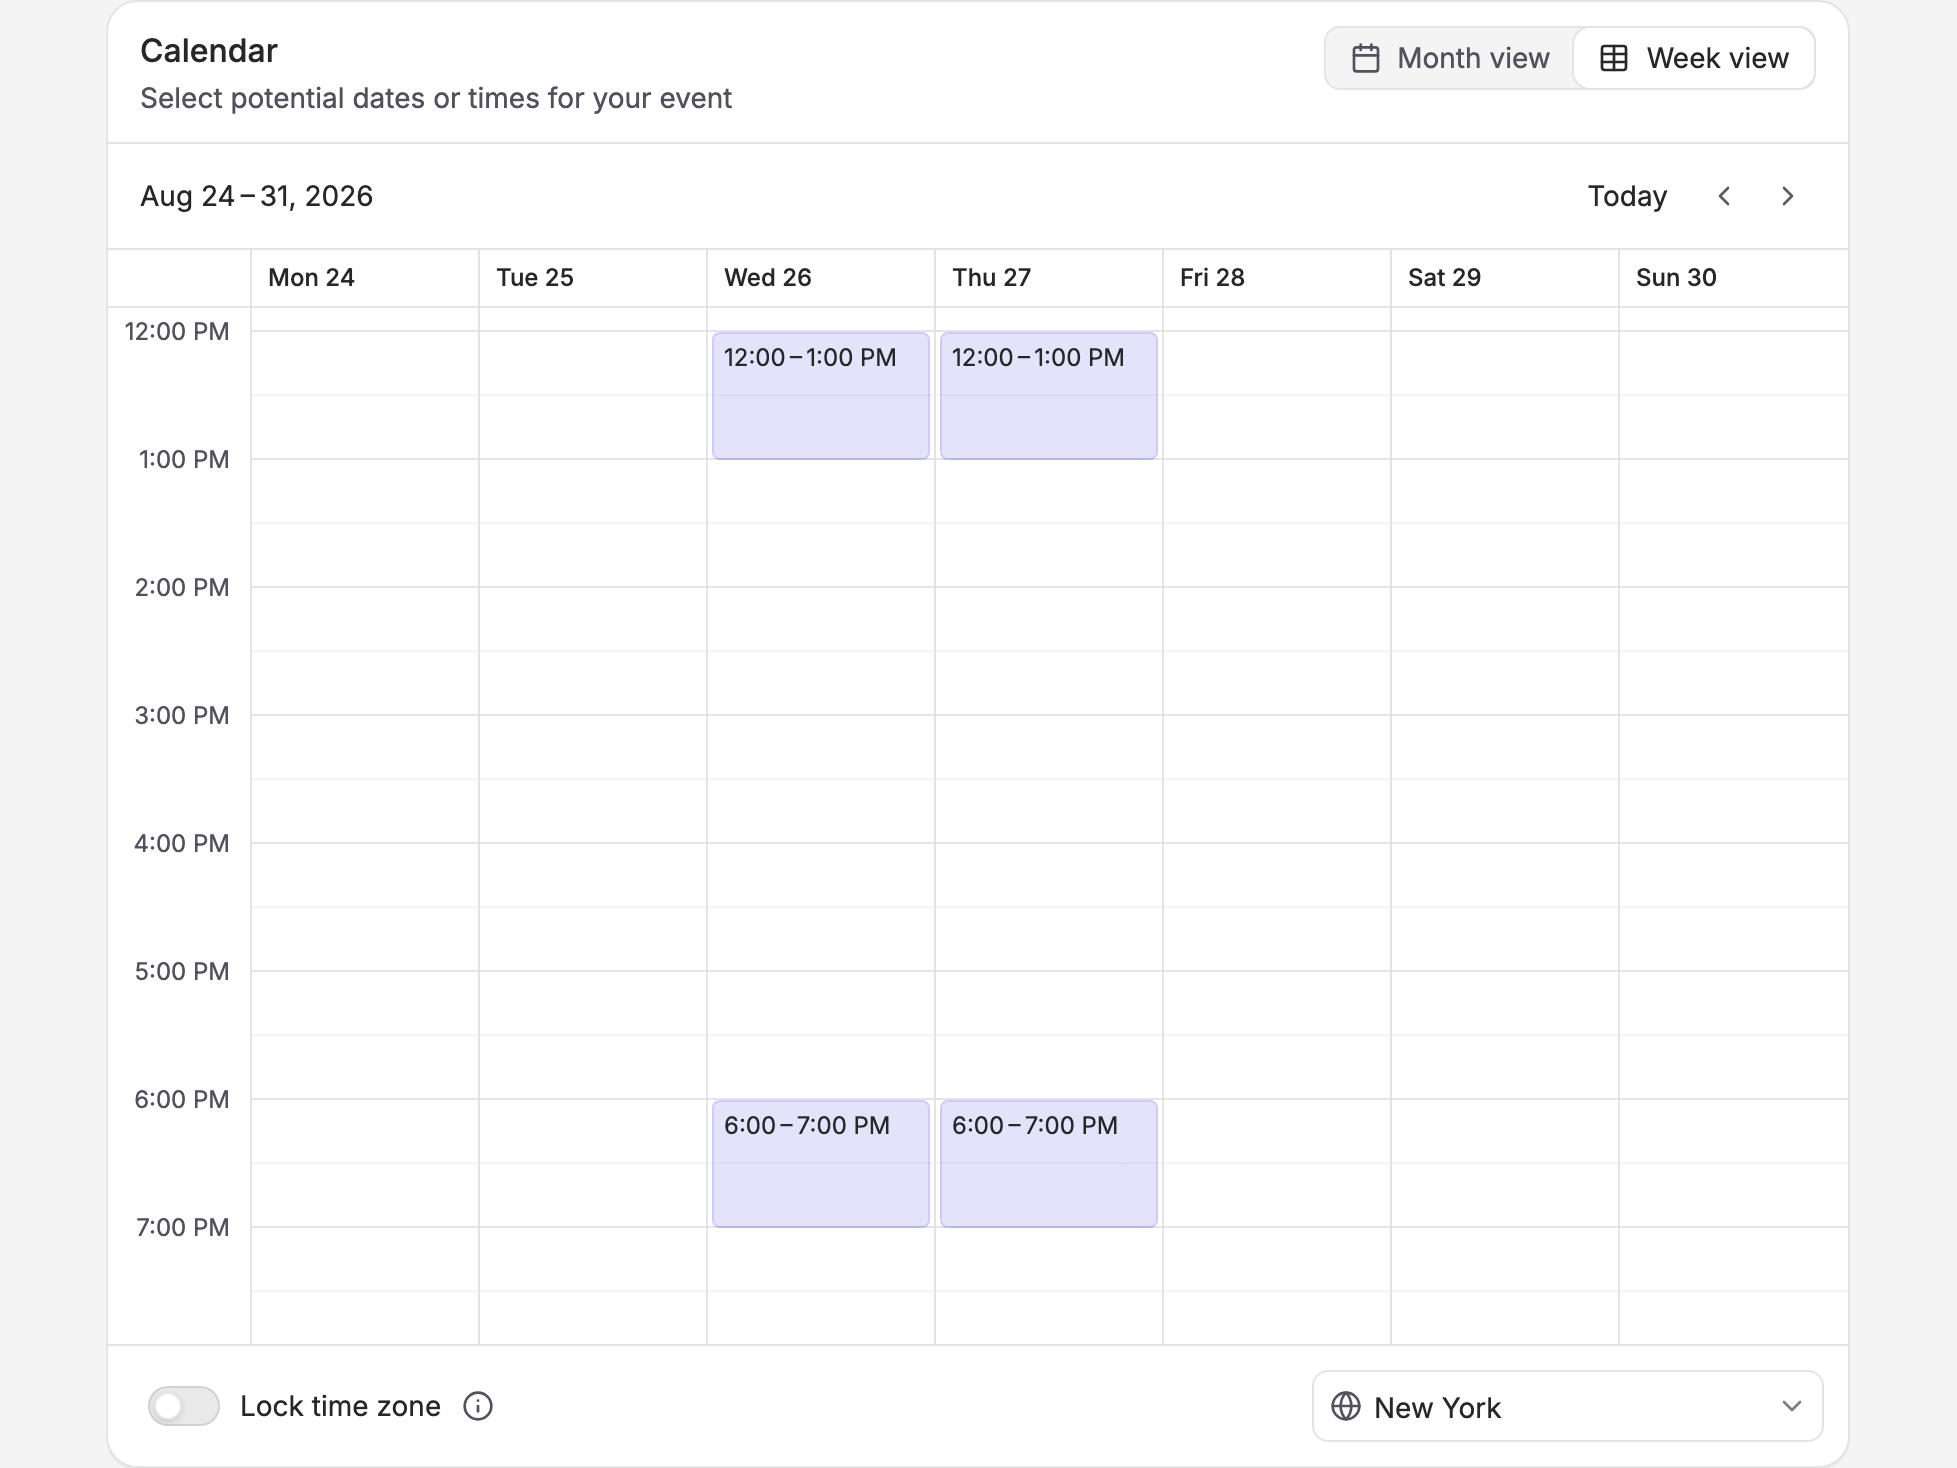1957x1468 pixels.
Task: Click empty 3:00 PM cell under Sat 29
Action: click(1505, 747)
